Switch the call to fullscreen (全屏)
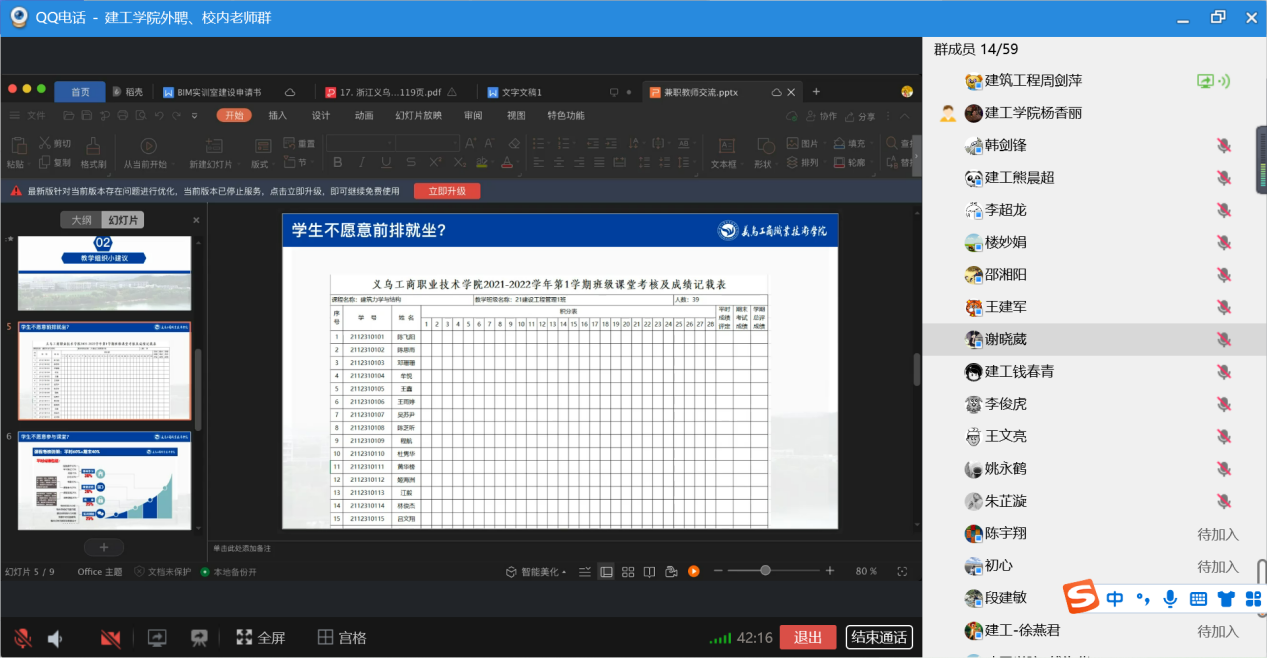This screenshot has height=658, width=1267. coord(260,638)
